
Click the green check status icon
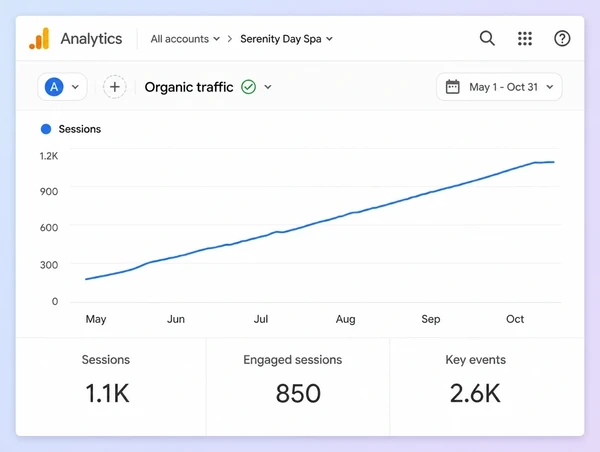pos(248,87)
